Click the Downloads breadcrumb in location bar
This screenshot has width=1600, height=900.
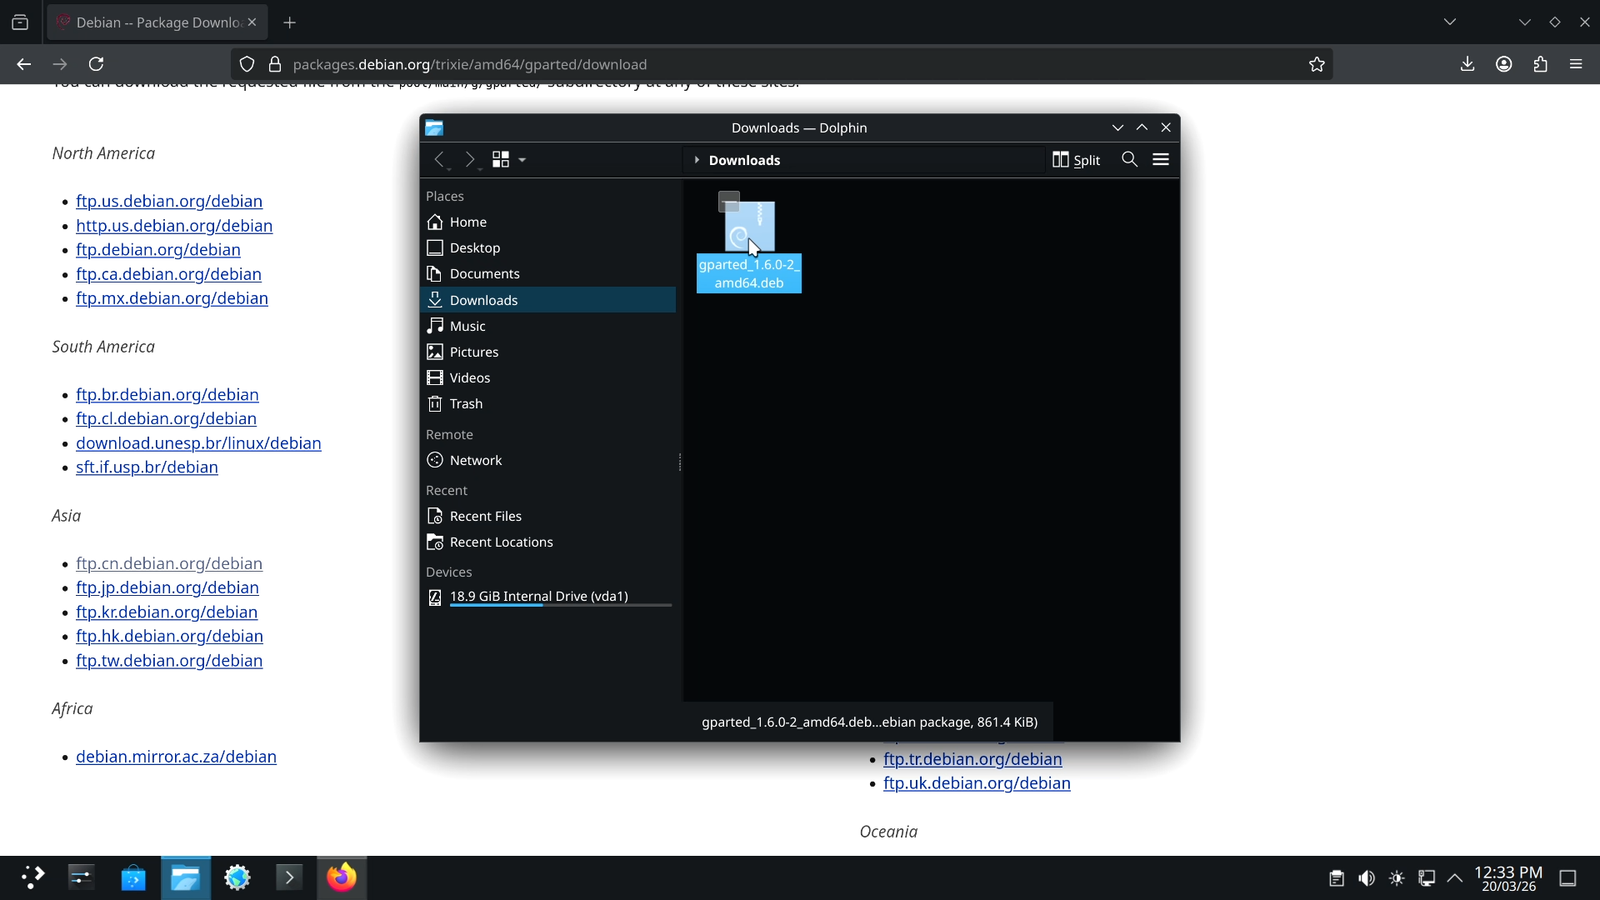pyautogui.click(x=744, y=160)
